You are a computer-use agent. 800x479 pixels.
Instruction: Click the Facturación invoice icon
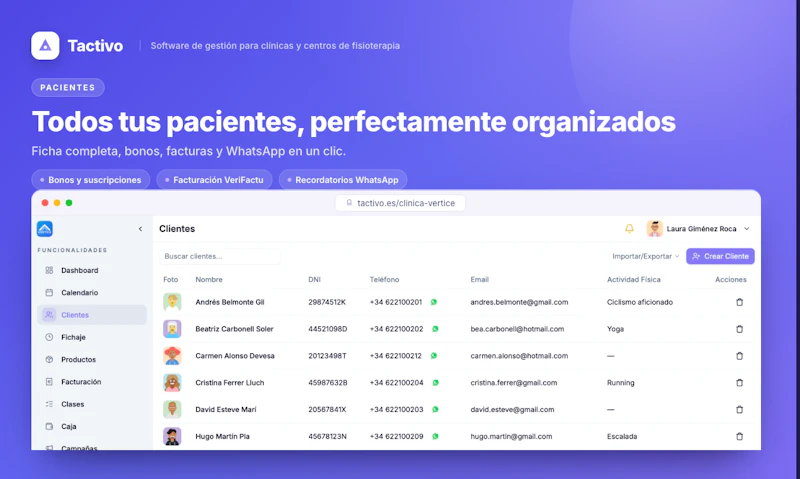(x=49, y=382)
